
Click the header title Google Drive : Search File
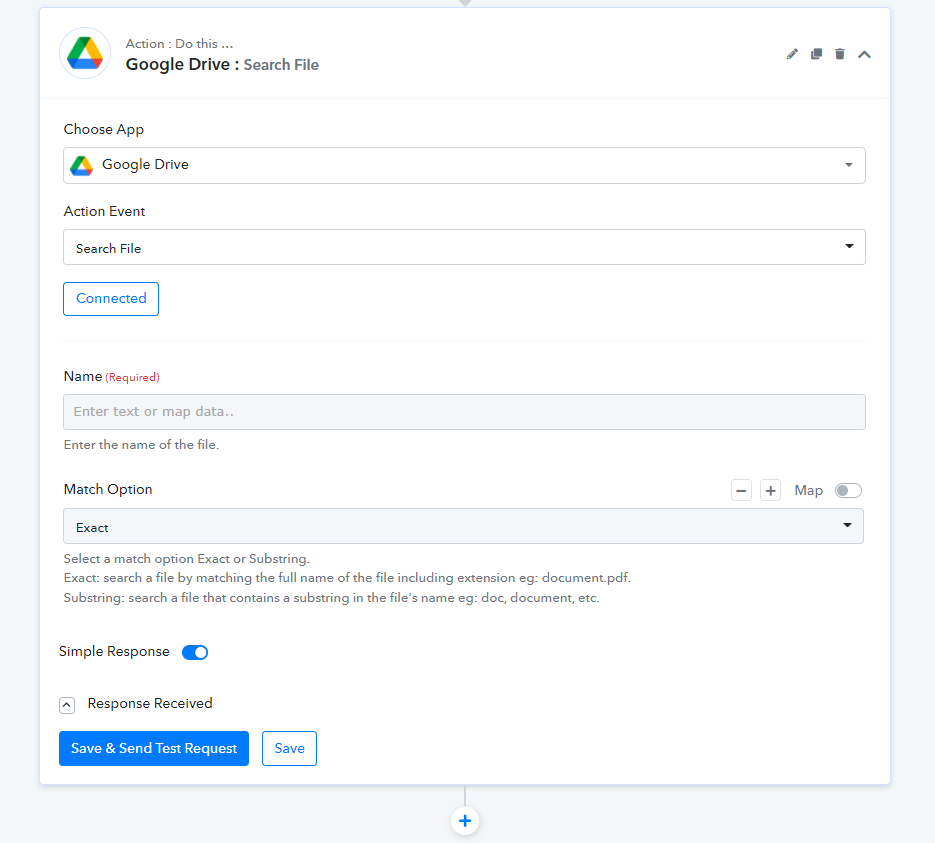point(222,64)
